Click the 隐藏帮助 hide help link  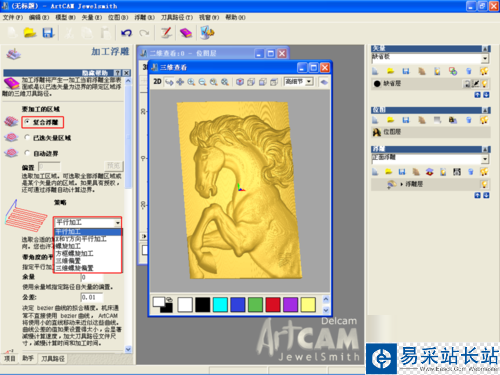point(95,73)
